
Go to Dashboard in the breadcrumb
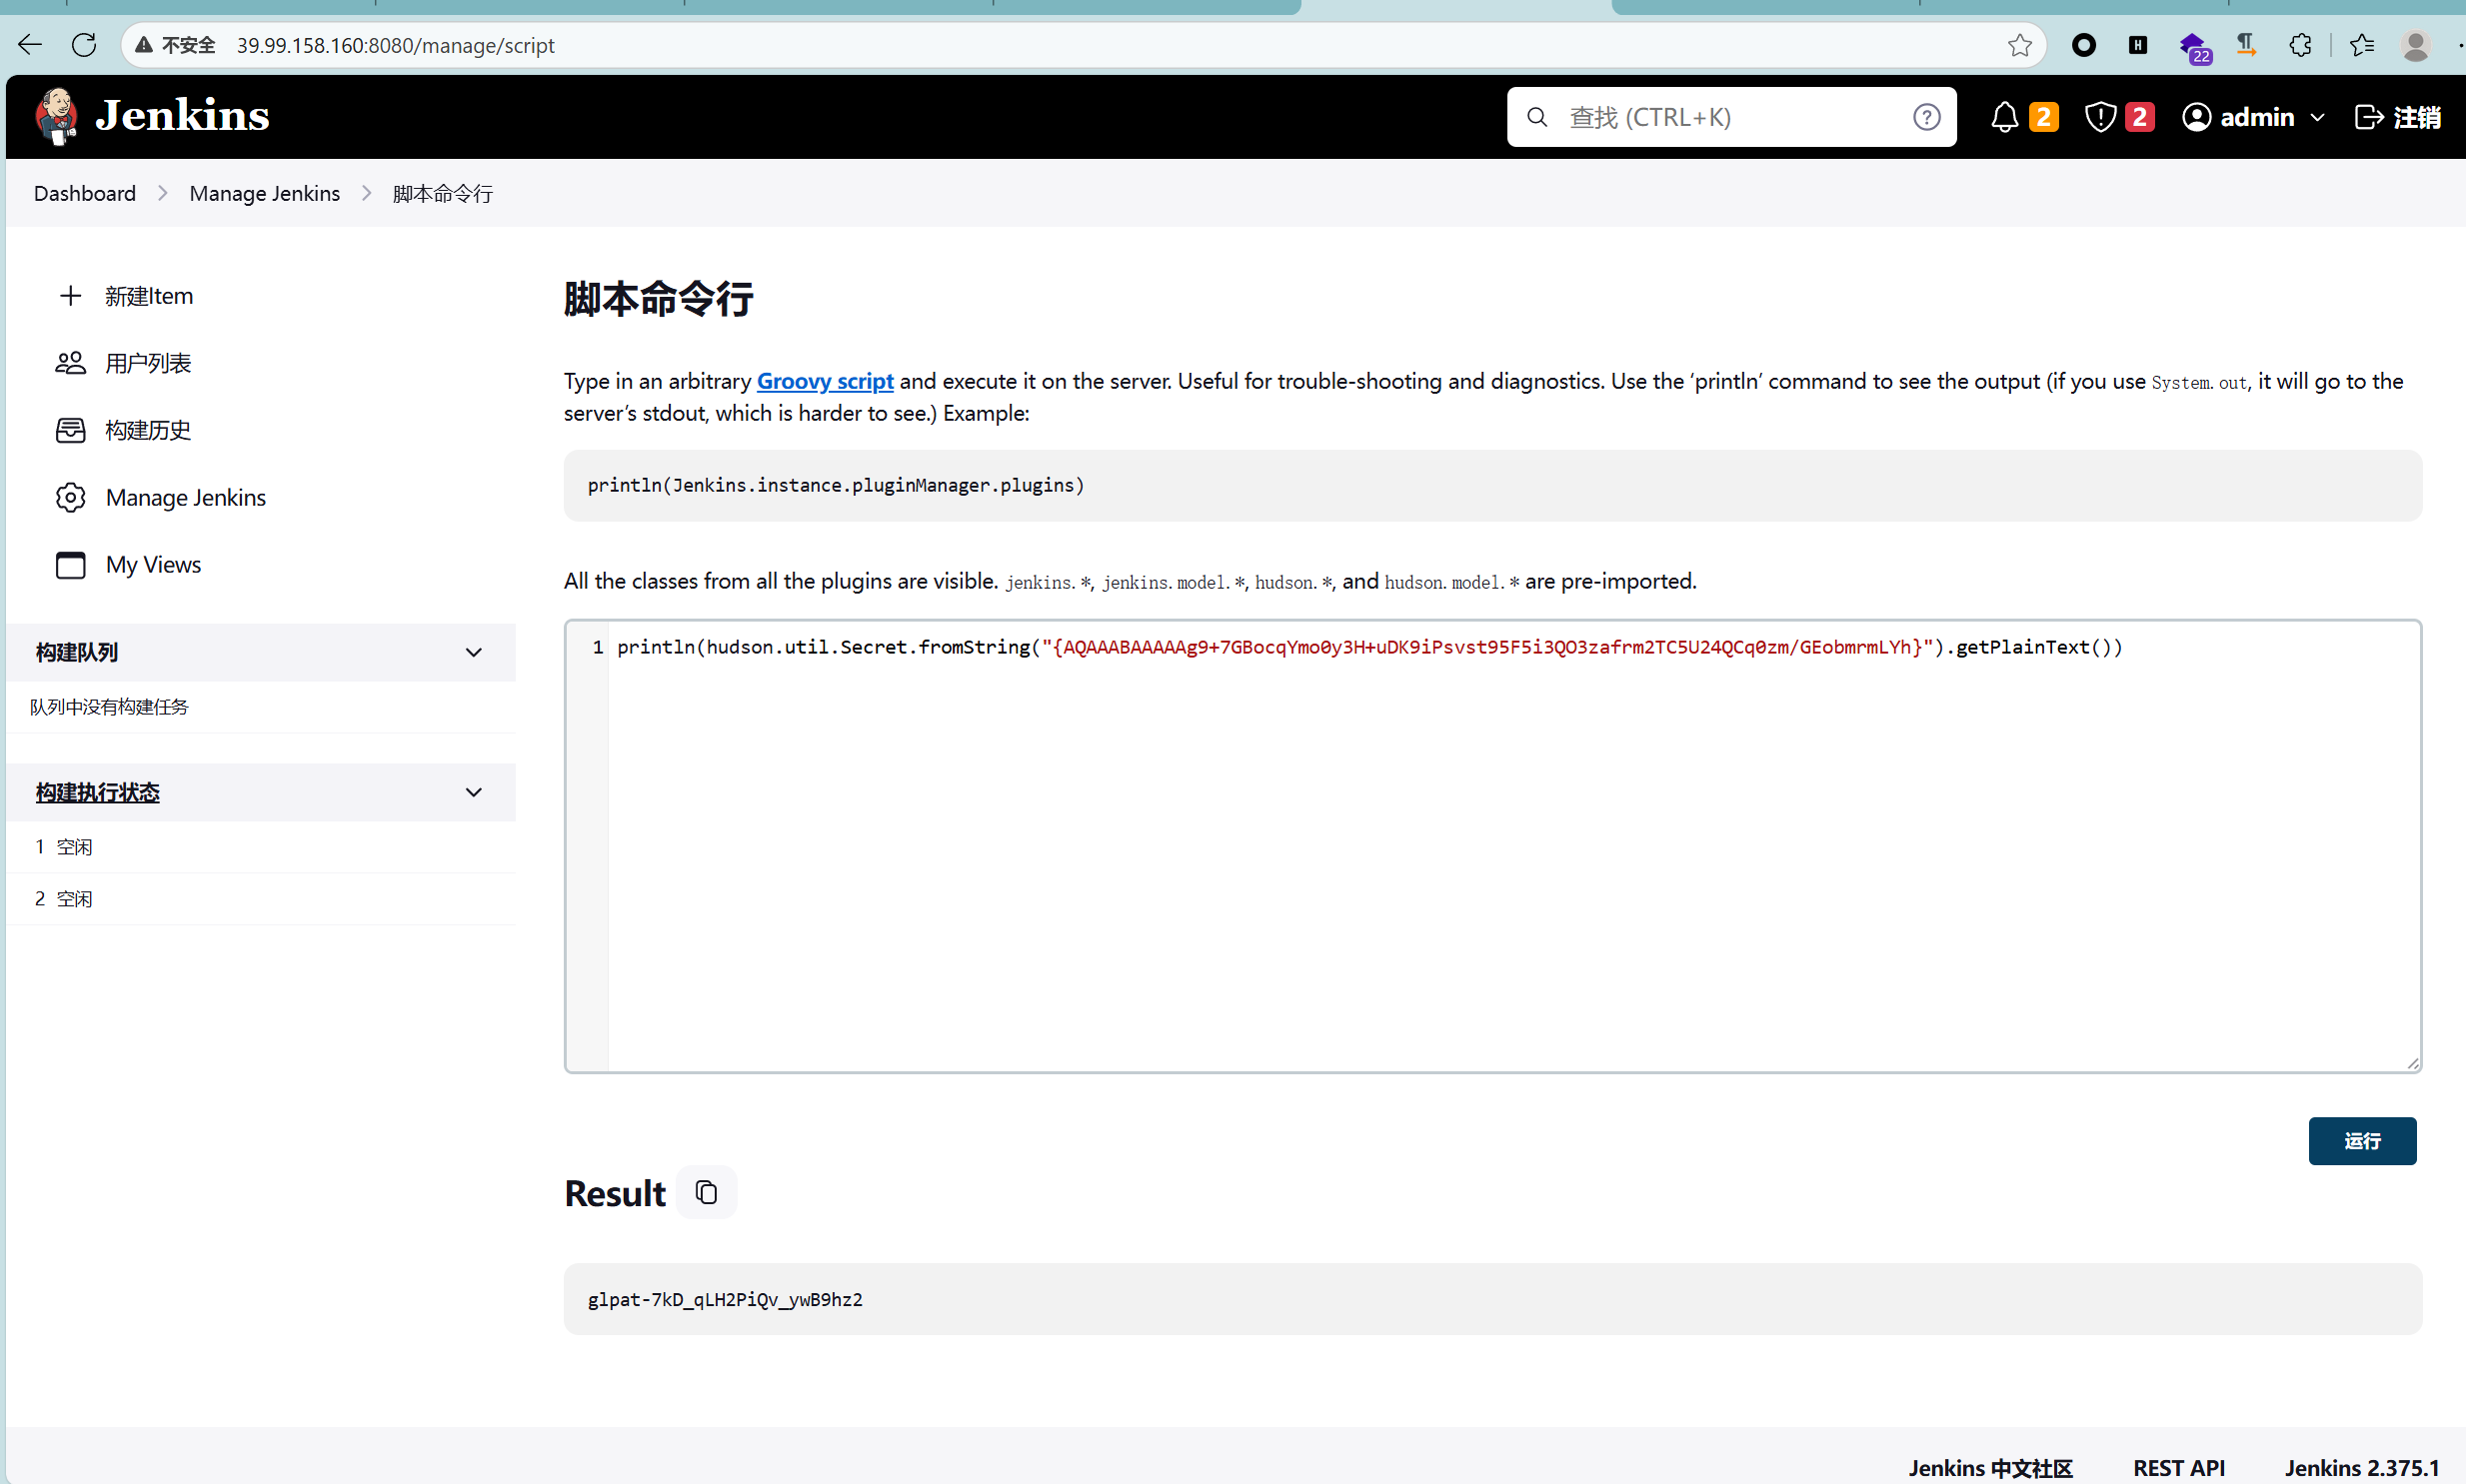click(84, 193)
